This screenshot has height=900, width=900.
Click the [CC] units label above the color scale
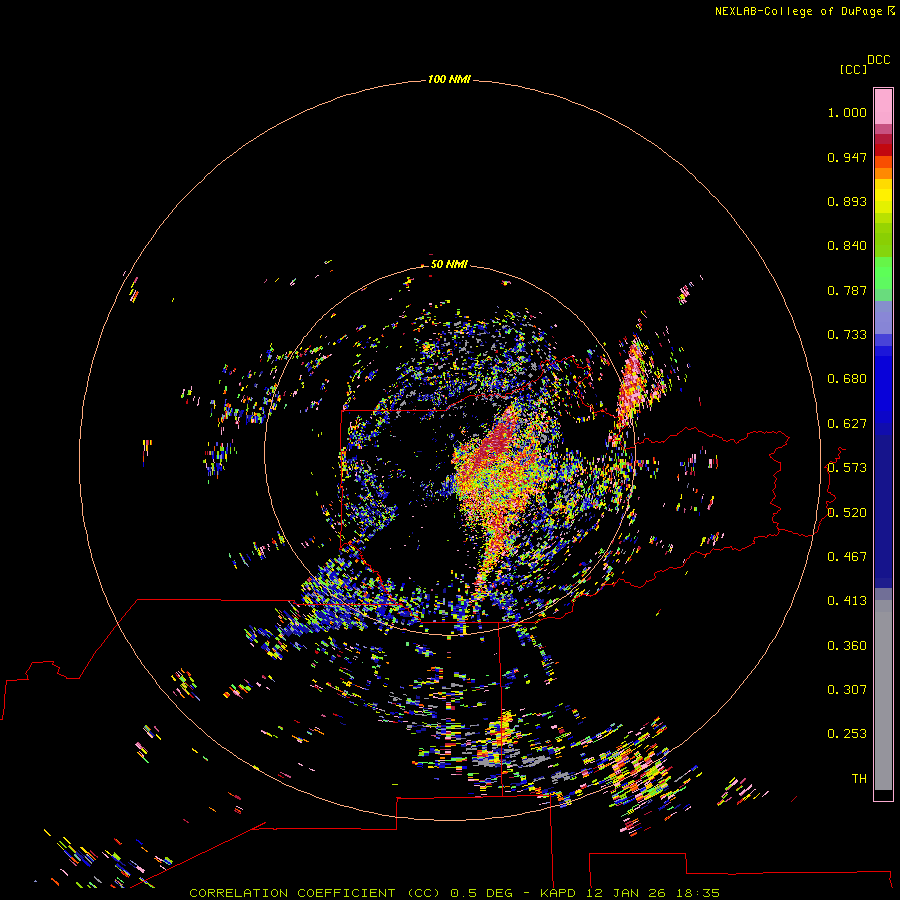click(853, 69)
